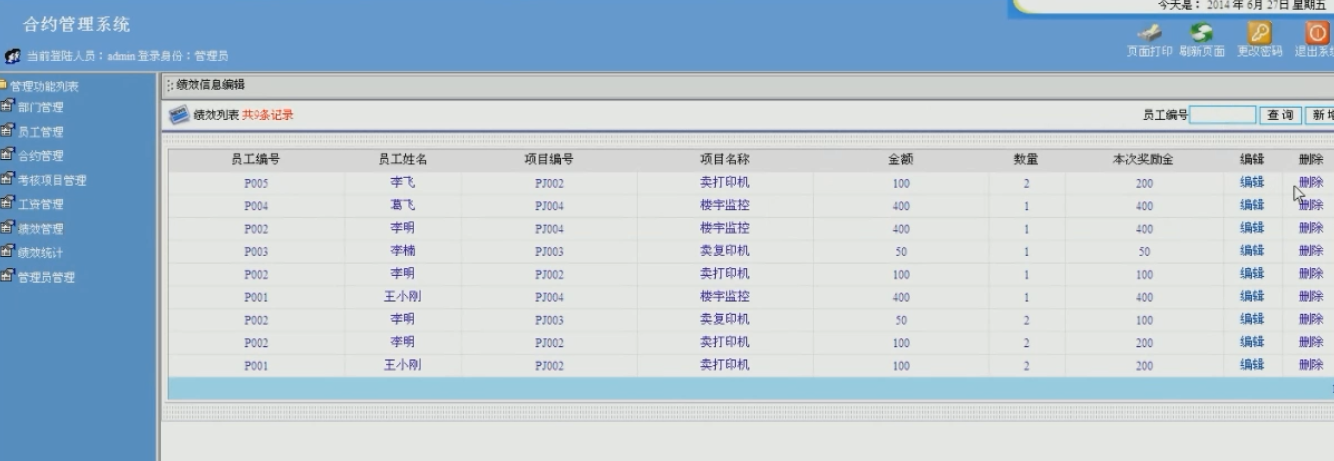Click the 项目名称 column header
Image resolution: width=1334 pixels, height=461 pixels.
[x=725, y=160]
